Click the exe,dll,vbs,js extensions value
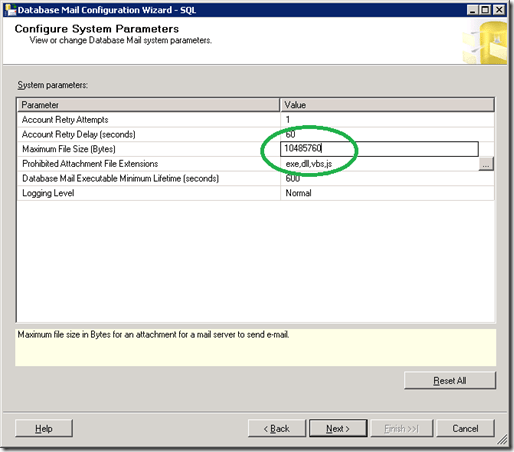514x452 pixels. click(309, 164)
